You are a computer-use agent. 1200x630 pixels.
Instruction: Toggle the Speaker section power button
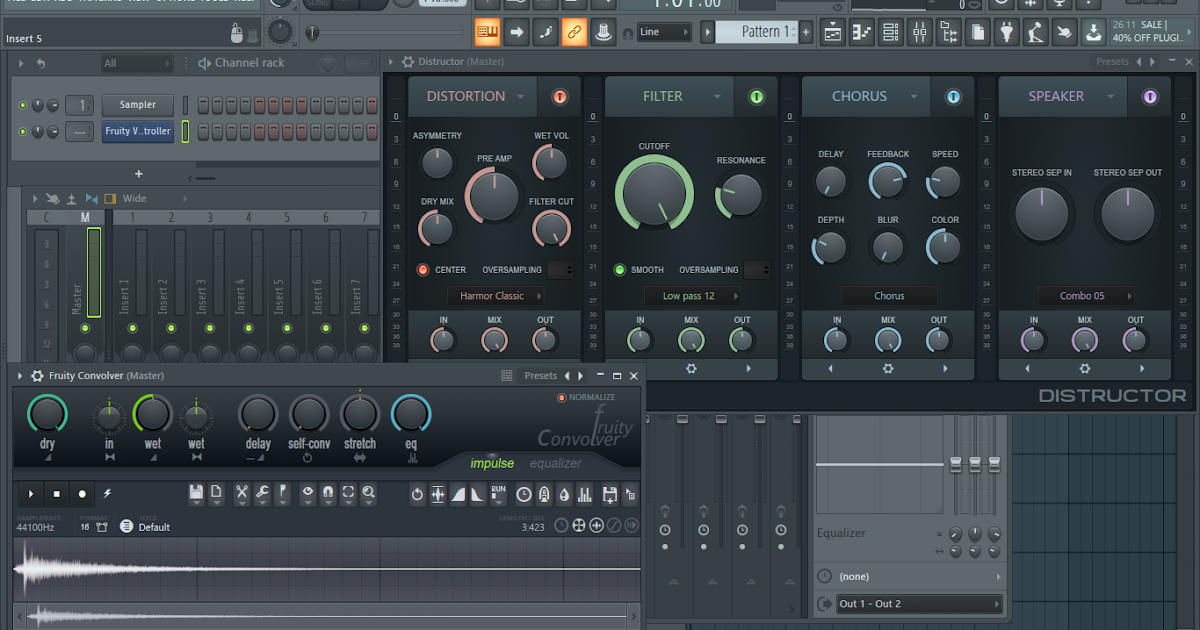pyautogui.click(x=1150, y=97)
